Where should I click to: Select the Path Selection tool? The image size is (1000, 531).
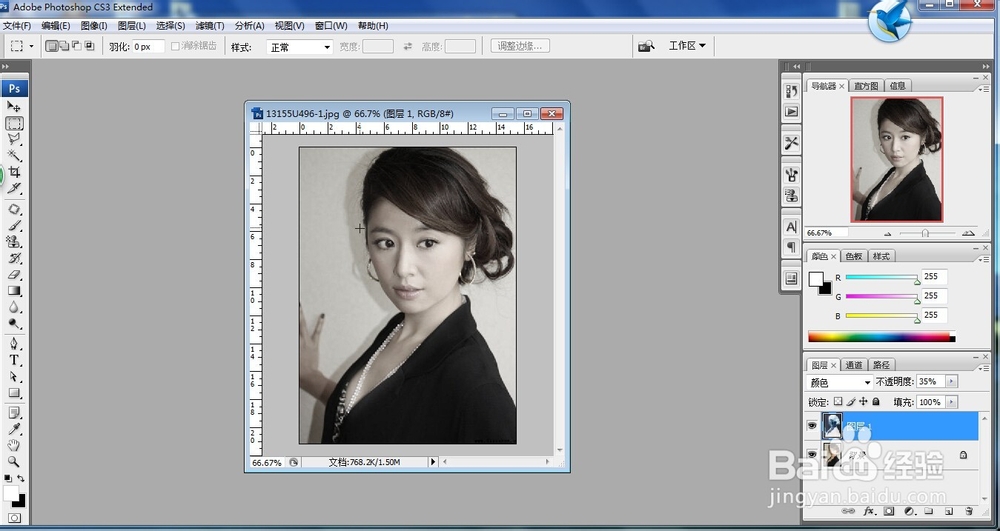14,377
